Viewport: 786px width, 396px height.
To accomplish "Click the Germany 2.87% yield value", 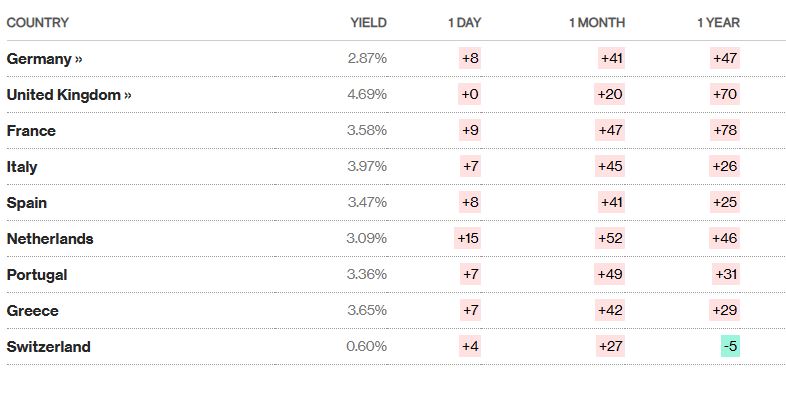I will 367,59.
